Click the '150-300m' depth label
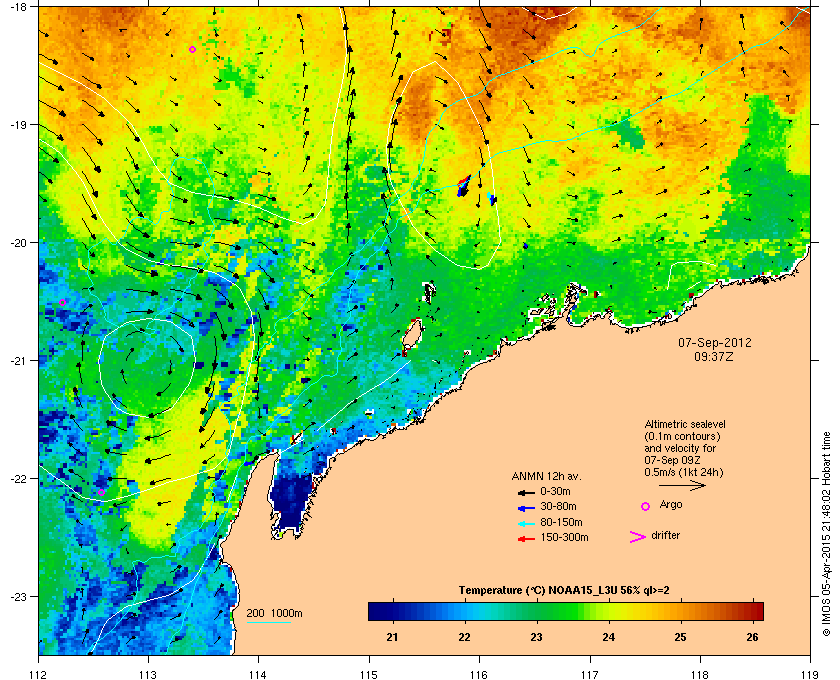The height and width of the screenshot is (680, 840). [564, 537]
